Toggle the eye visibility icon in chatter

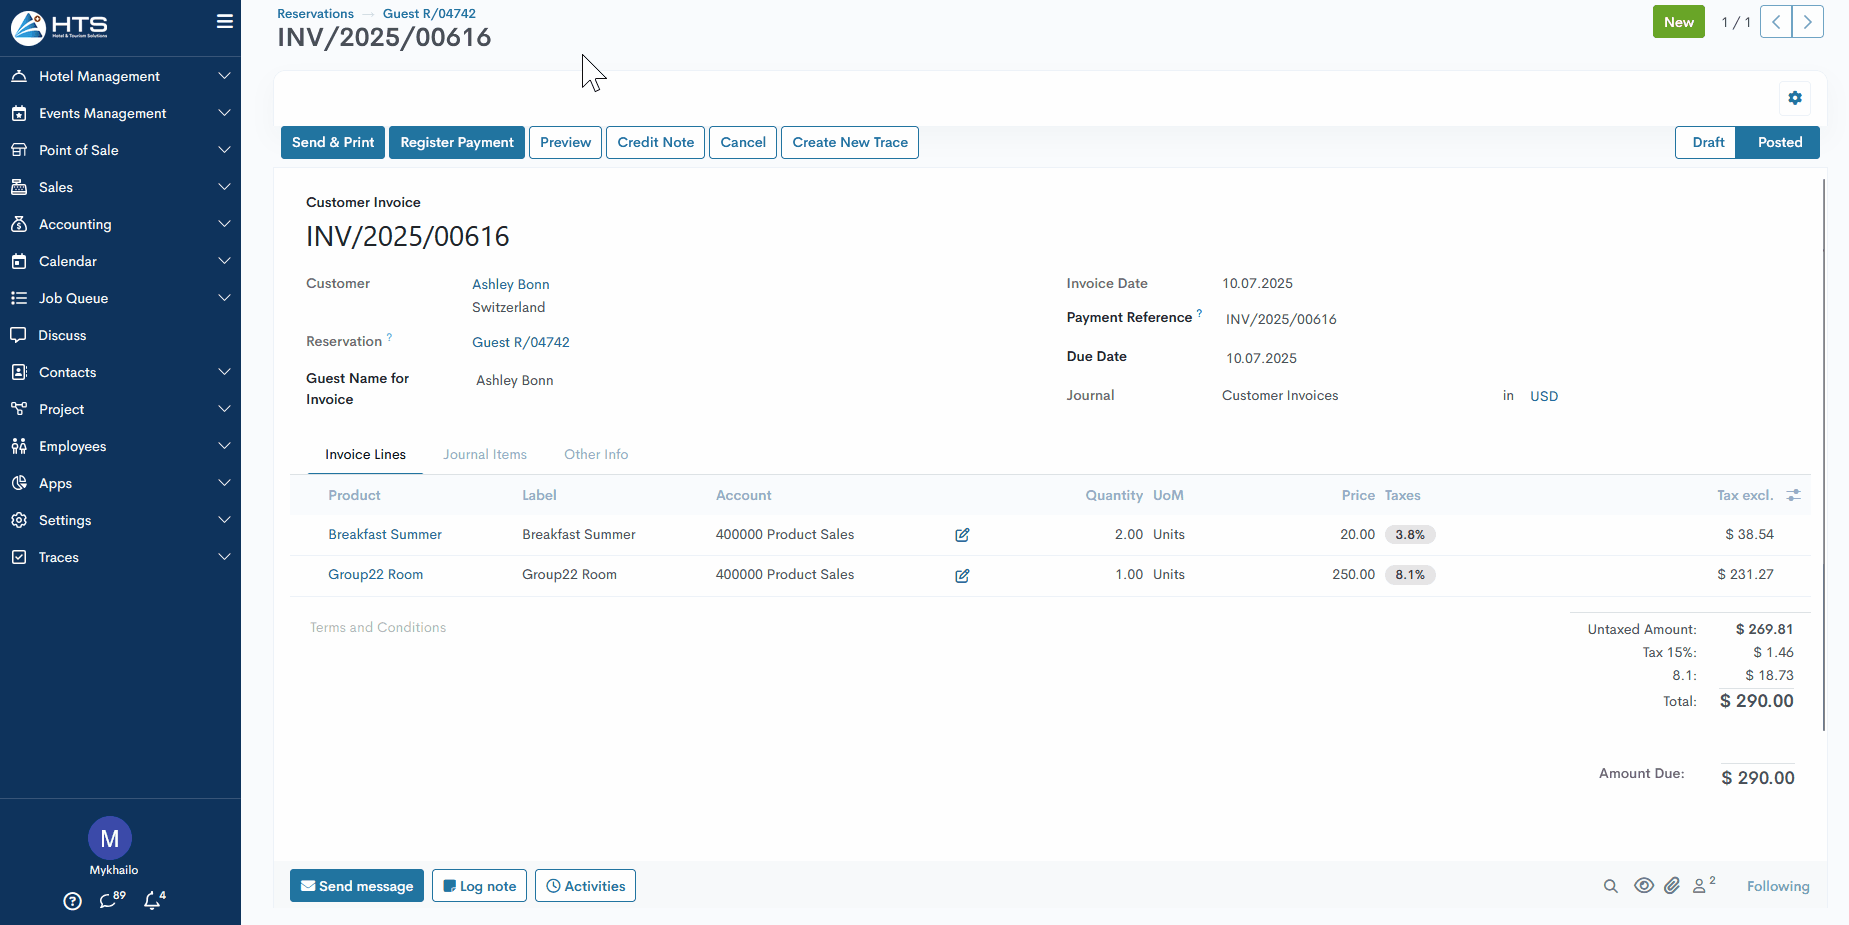[1643, 886]
